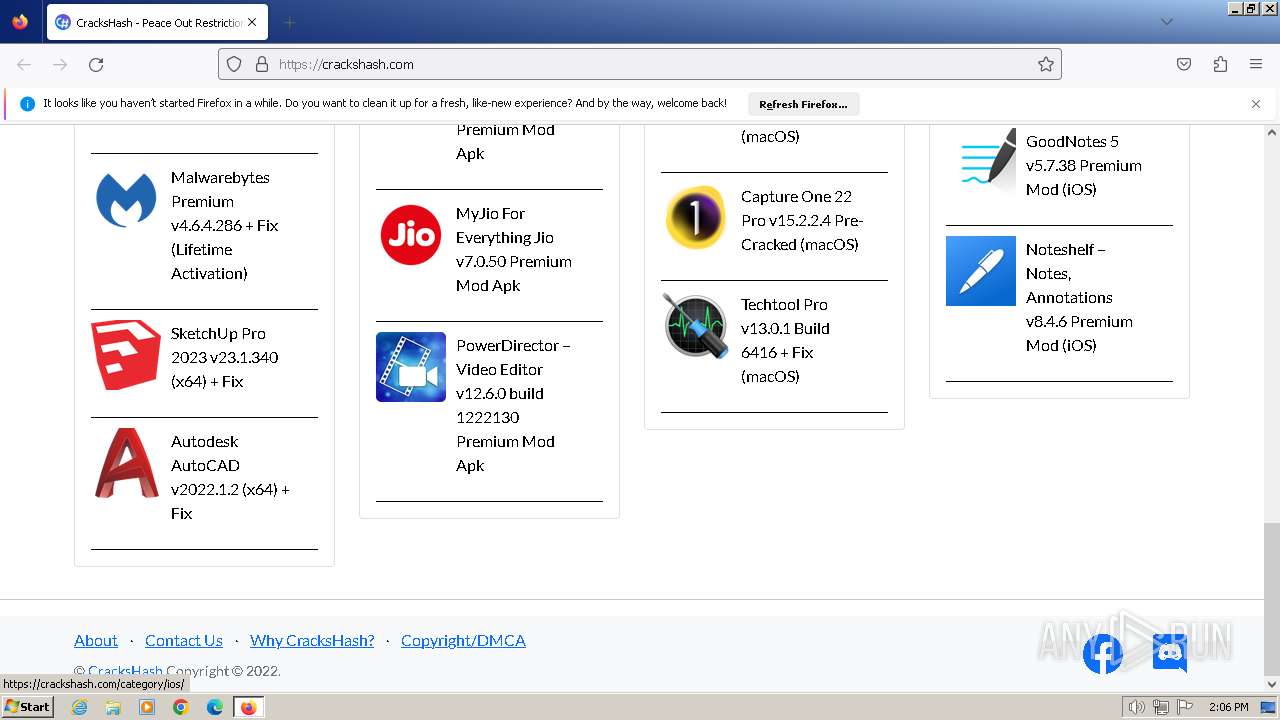Open CracksHash copyright link in footer
1280x720 pixels.
[x=125, y=671]
